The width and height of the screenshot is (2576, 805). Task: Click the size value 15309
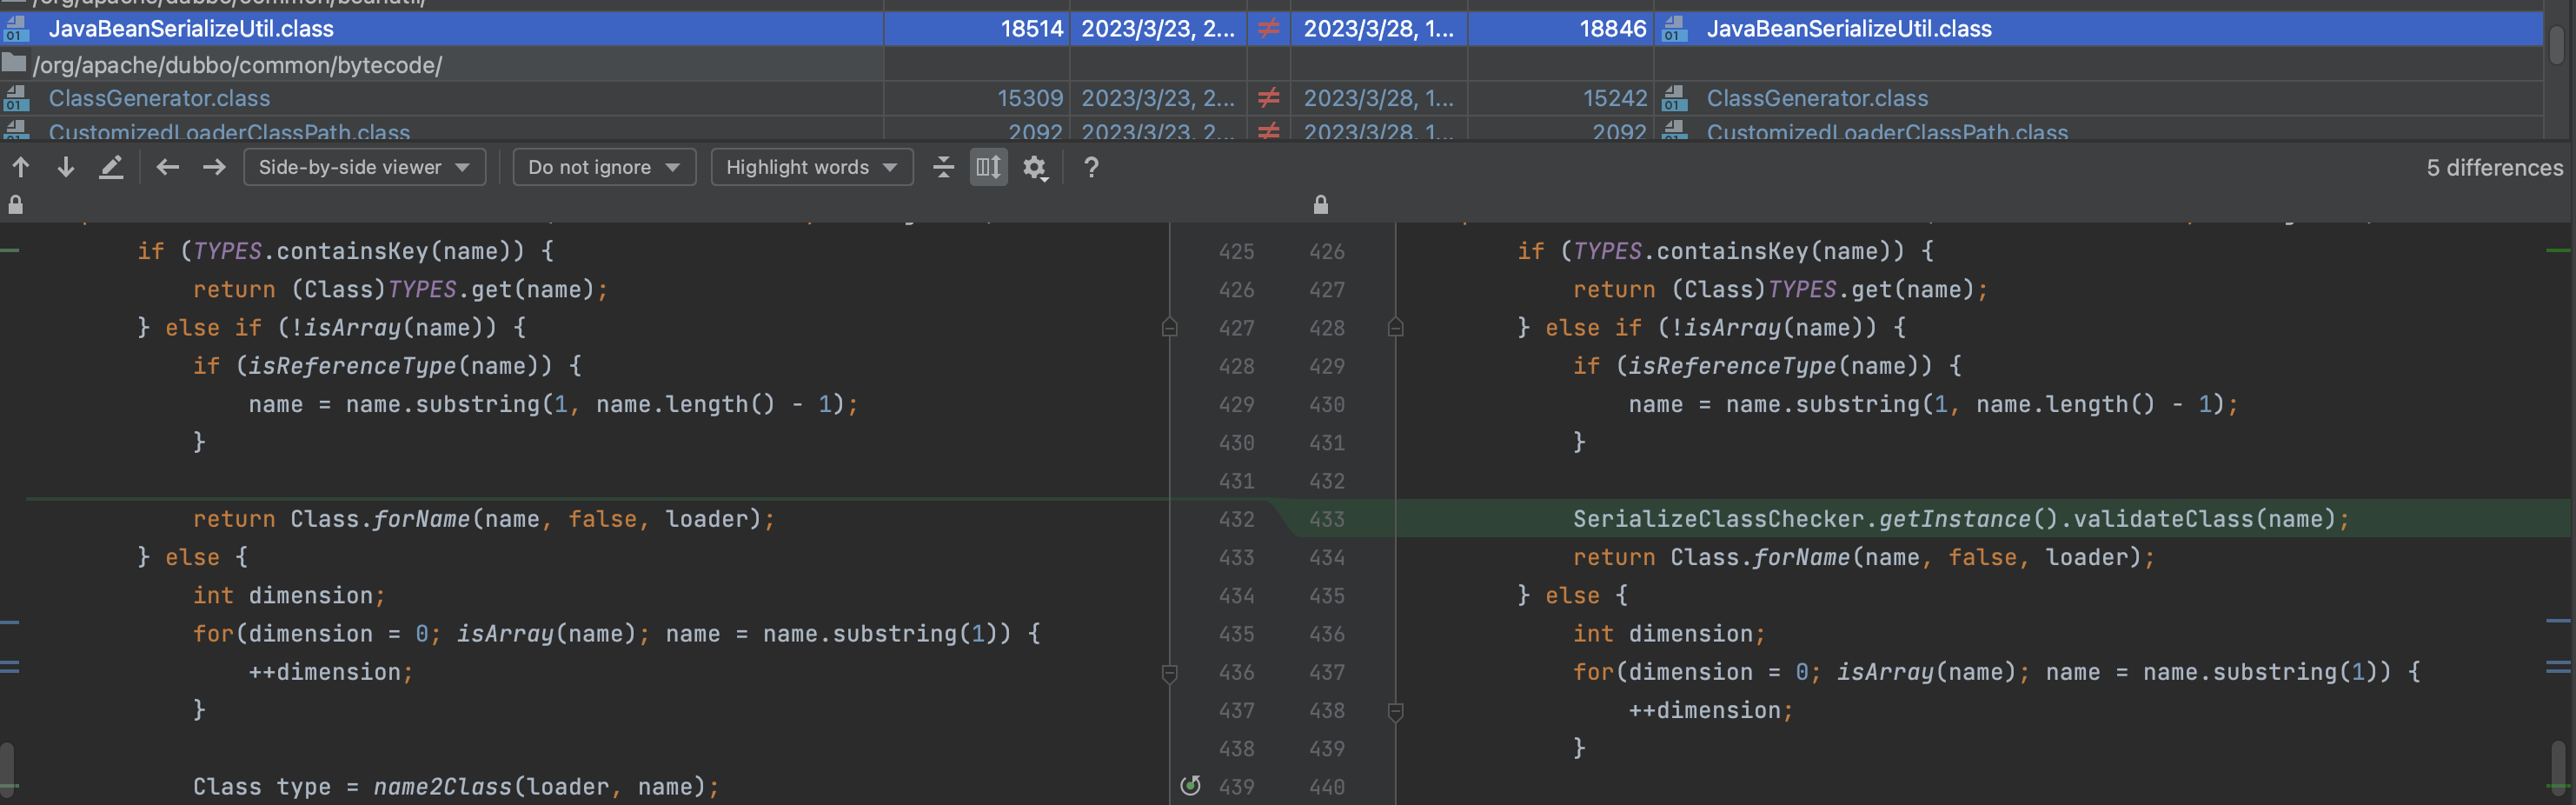click(x=1030, y=98)
